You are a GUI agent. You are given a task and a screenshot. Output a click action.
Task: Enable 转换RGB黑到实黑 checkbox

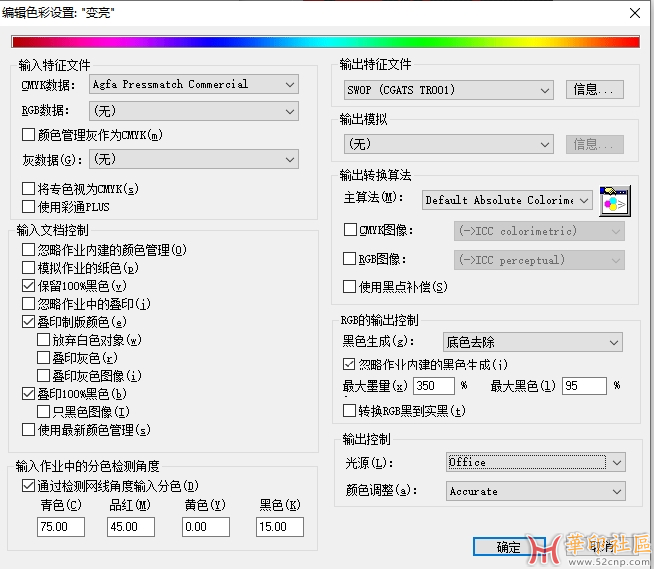(x=349, y=410)
